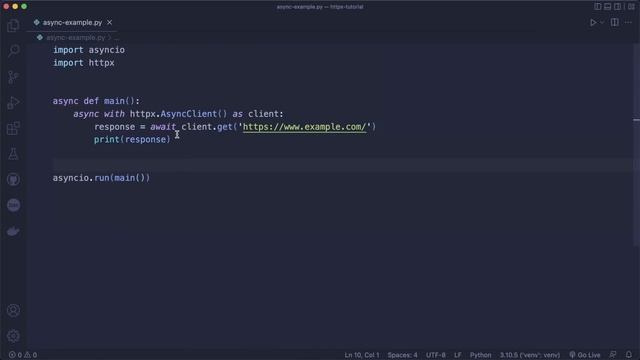Split the editor to the right
This screenshot has width=640, height=360.
tap(614, 22)
